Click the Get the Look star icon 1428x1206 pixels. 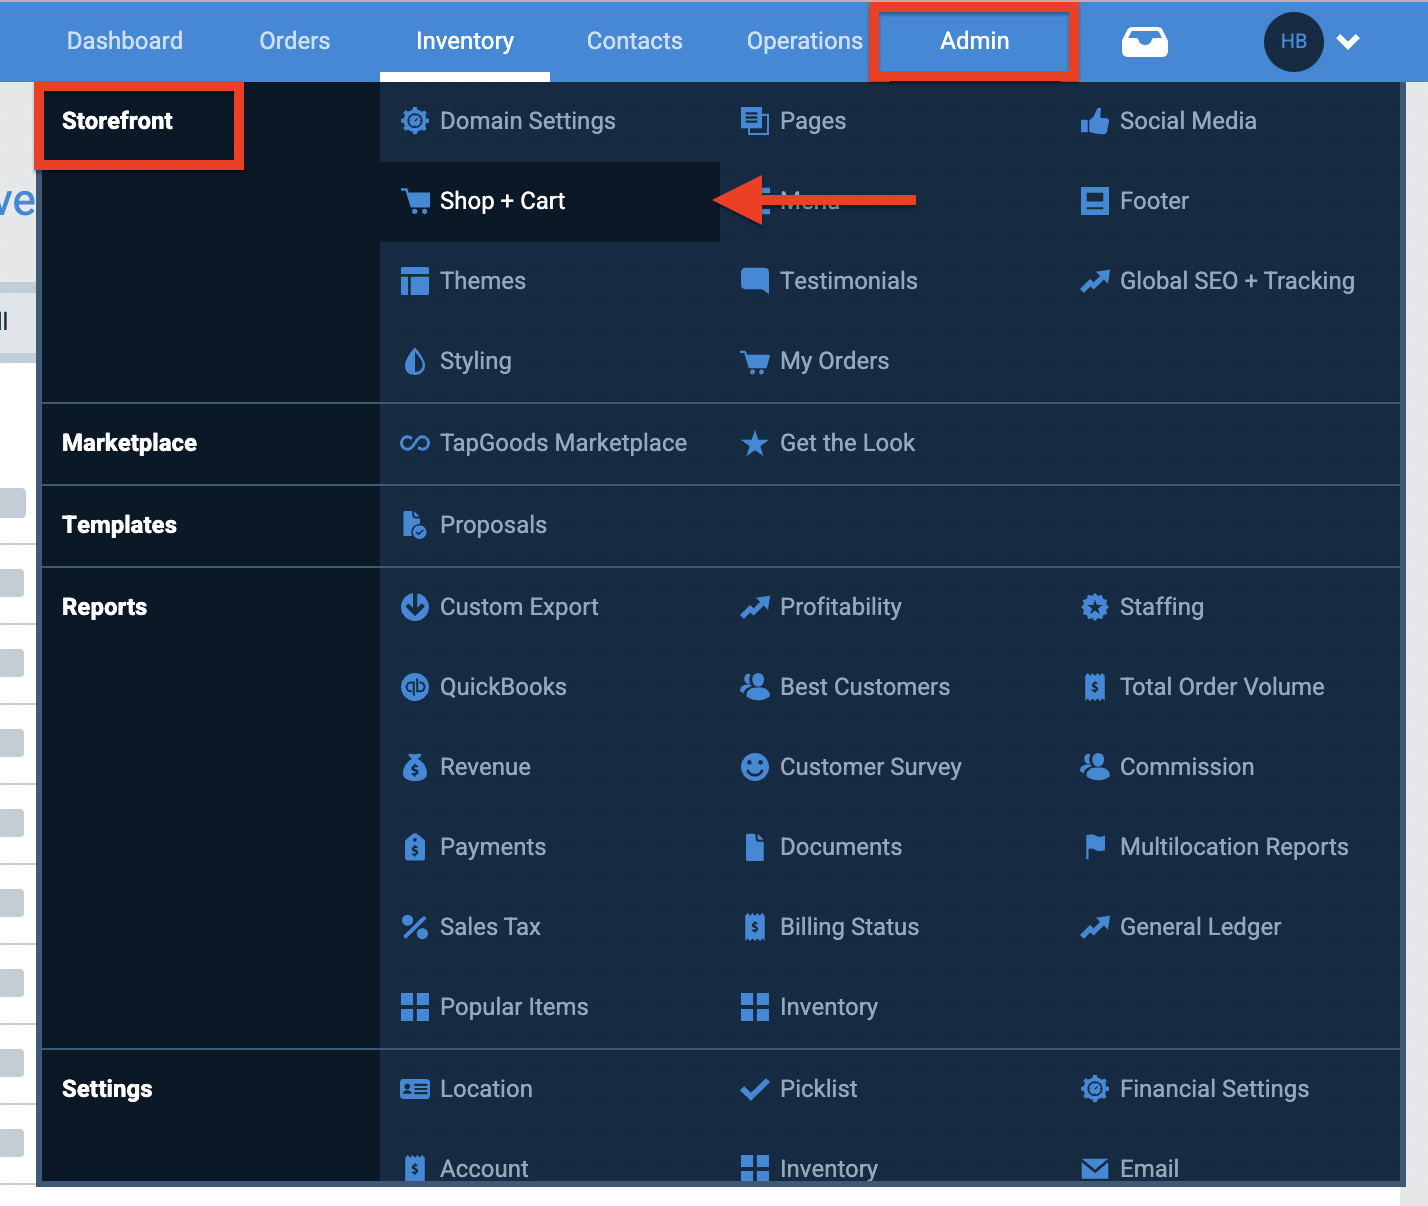pyautogui.click(x=754, y=443)
